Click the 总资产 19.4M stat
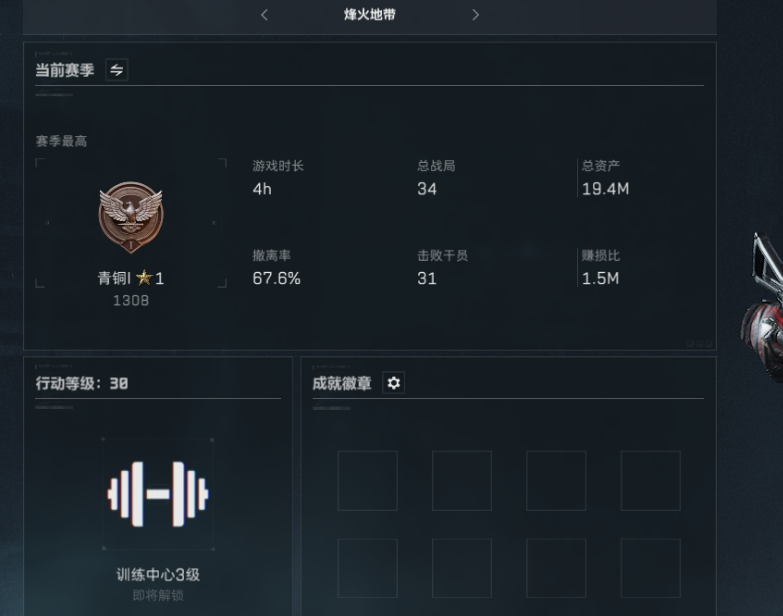 pos(605,178)
